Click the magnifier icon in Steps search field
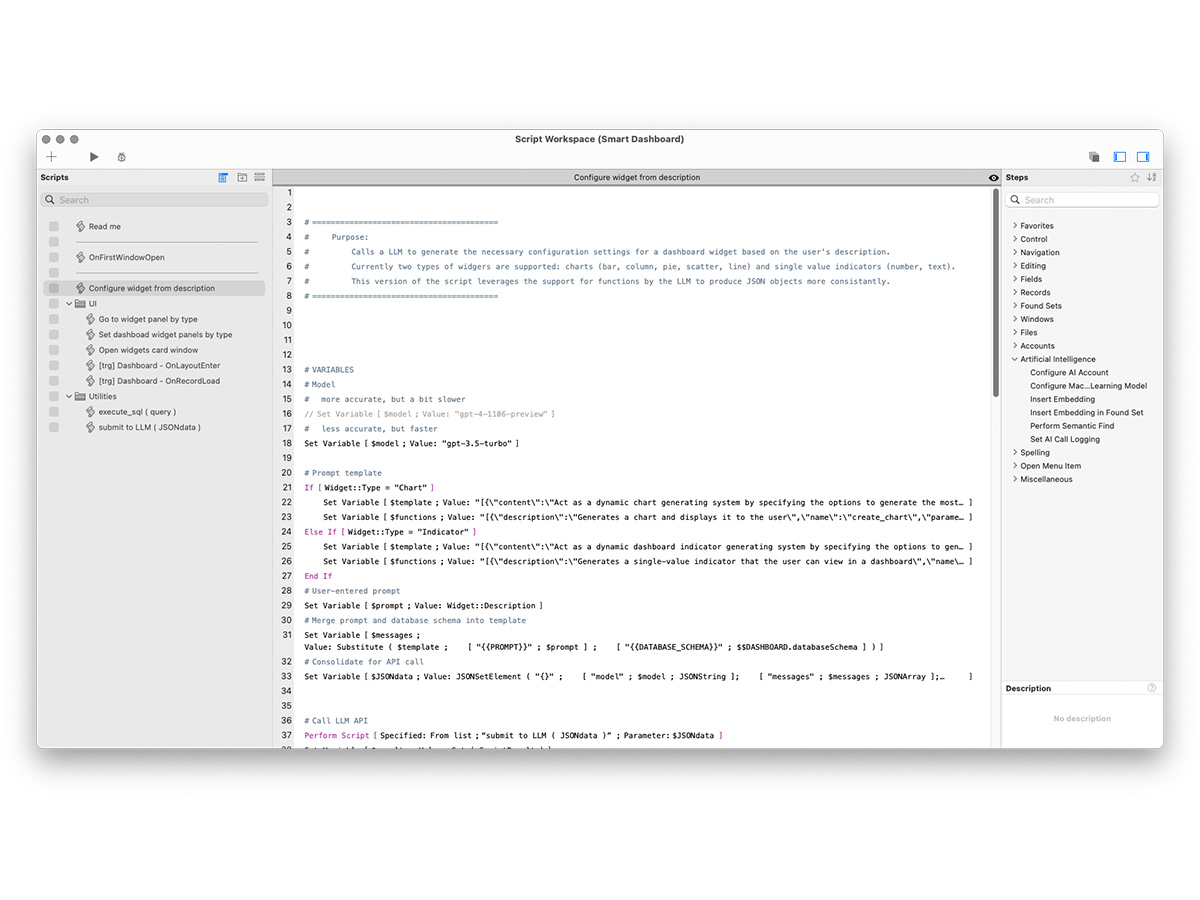This screenshot has width=1200, height=900. point(1016,200)
